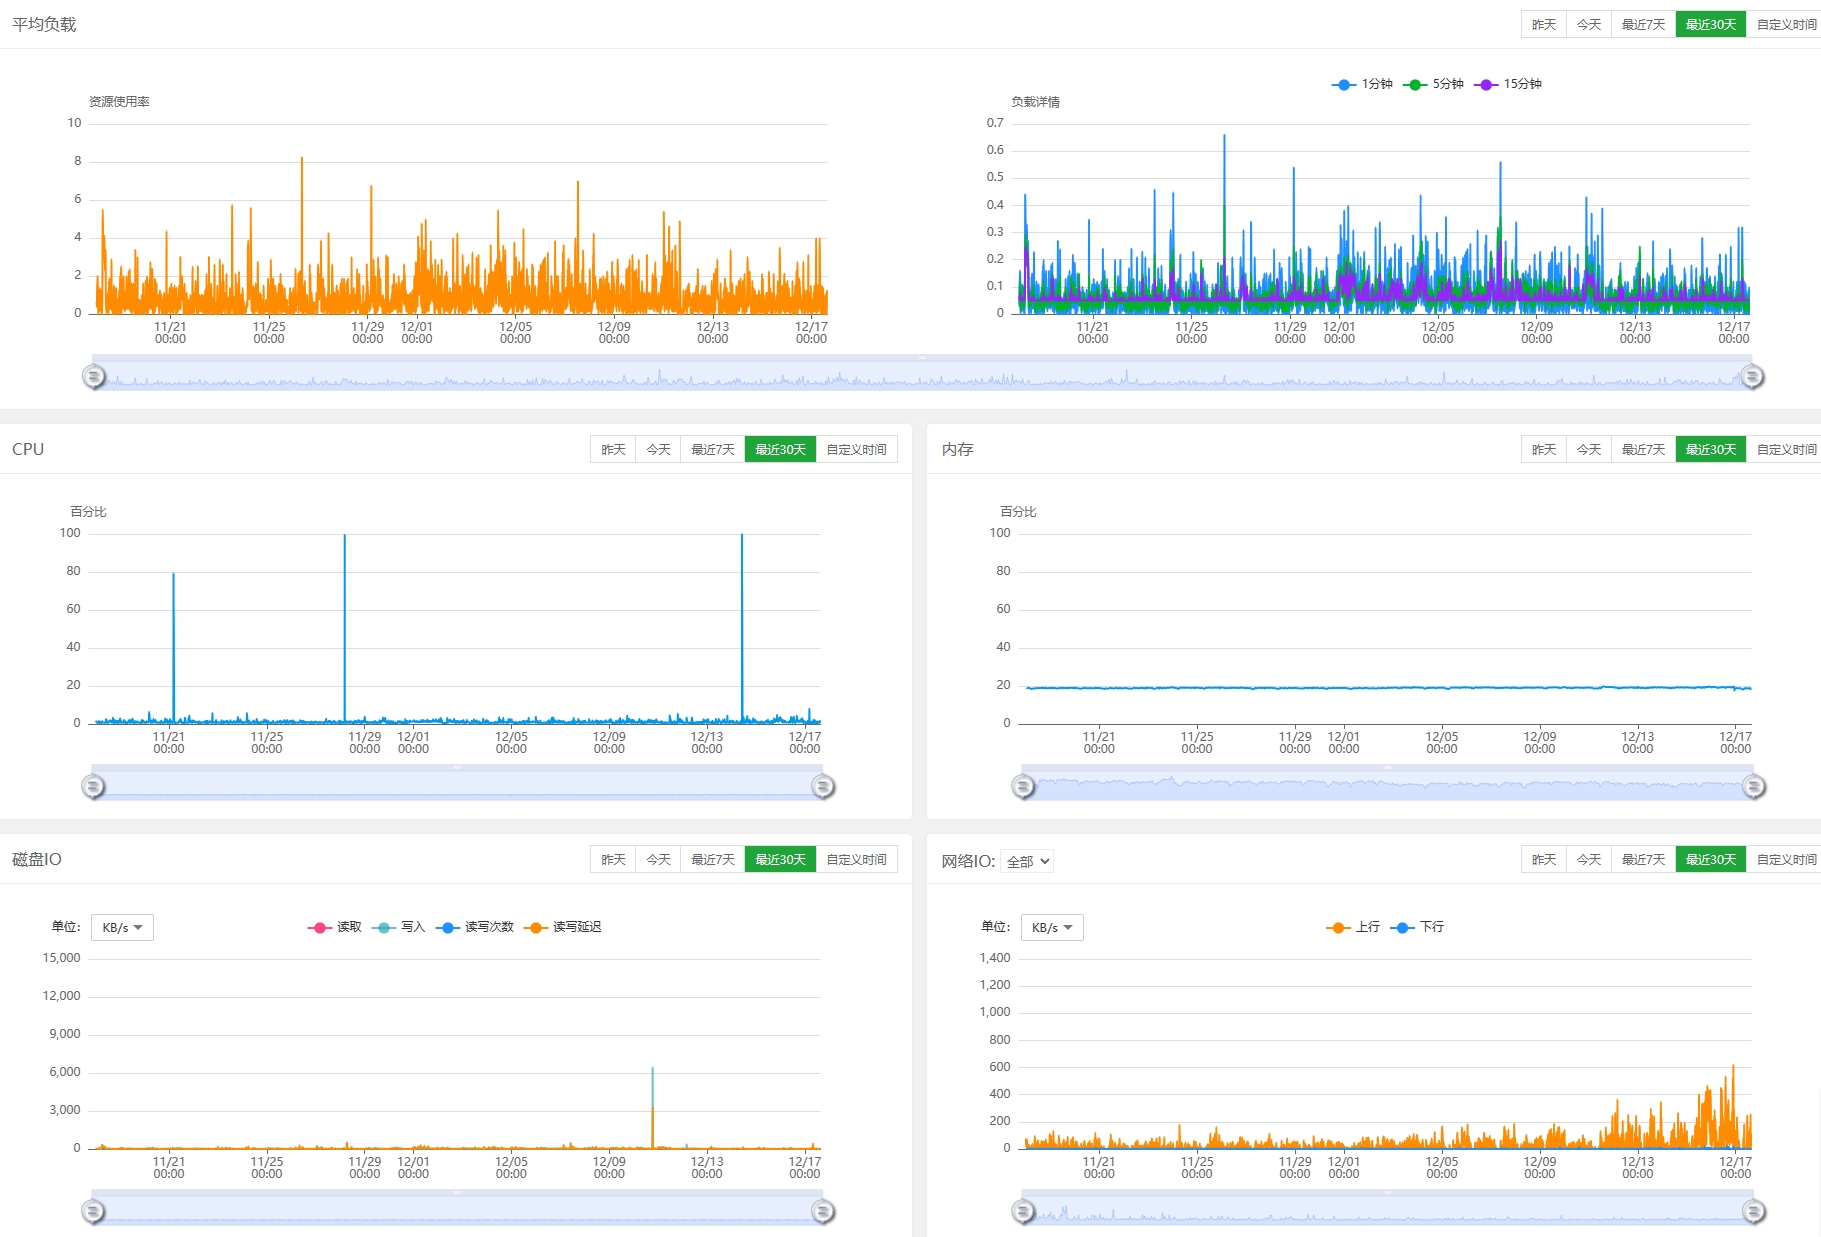Select 昨天 in the 平均负载 panel

tap(1543, 24)
